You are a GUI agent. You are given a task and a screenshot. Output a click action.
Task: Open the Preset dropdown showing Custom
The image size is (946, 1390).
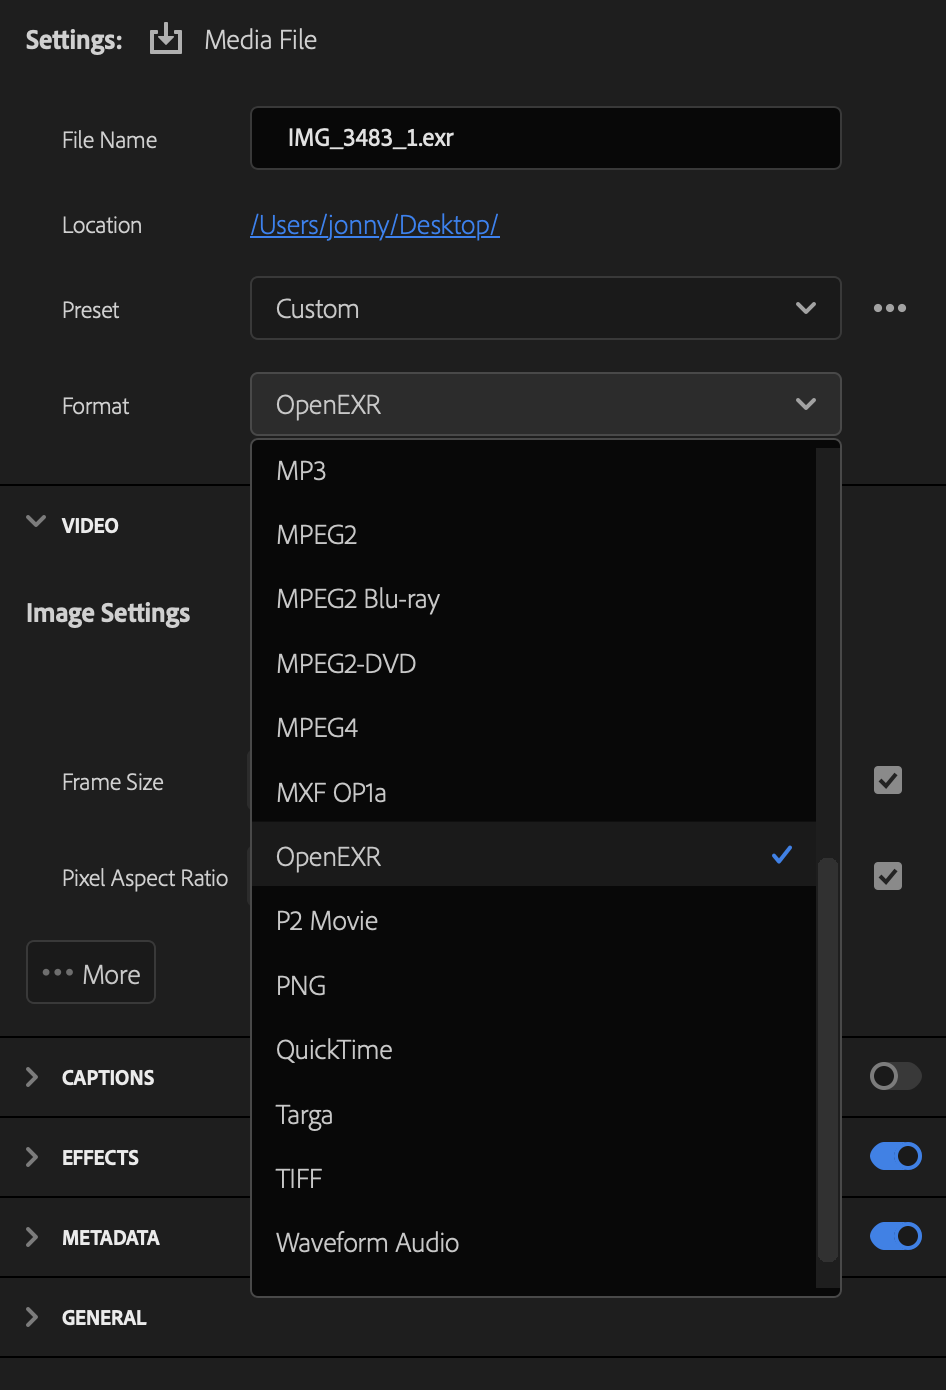click(546, 308)
